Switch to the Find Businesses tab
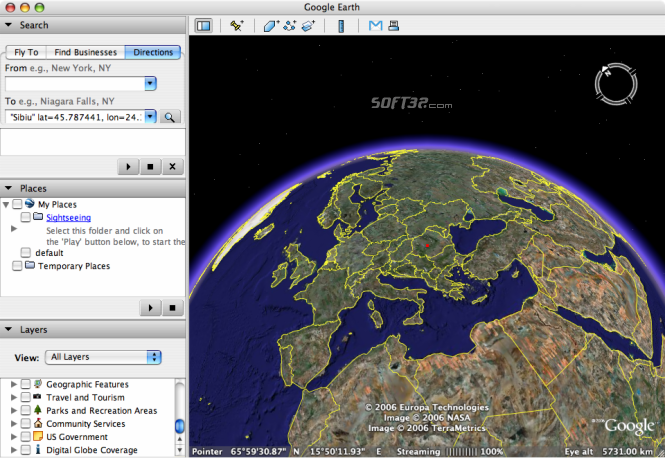The height and width of the screenshot is (458, 665). click(86, 52)
